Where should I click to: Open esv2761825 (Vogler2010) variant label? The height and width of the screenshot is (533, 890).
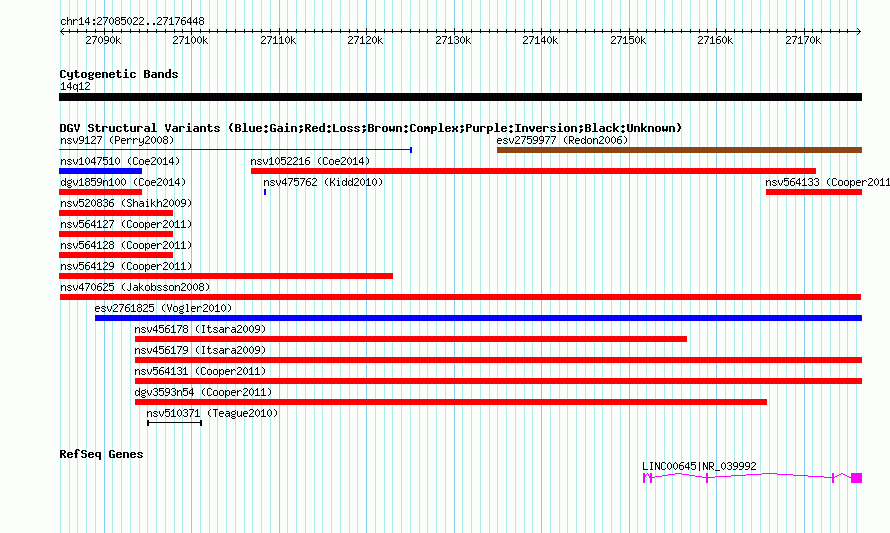[163, 308]
